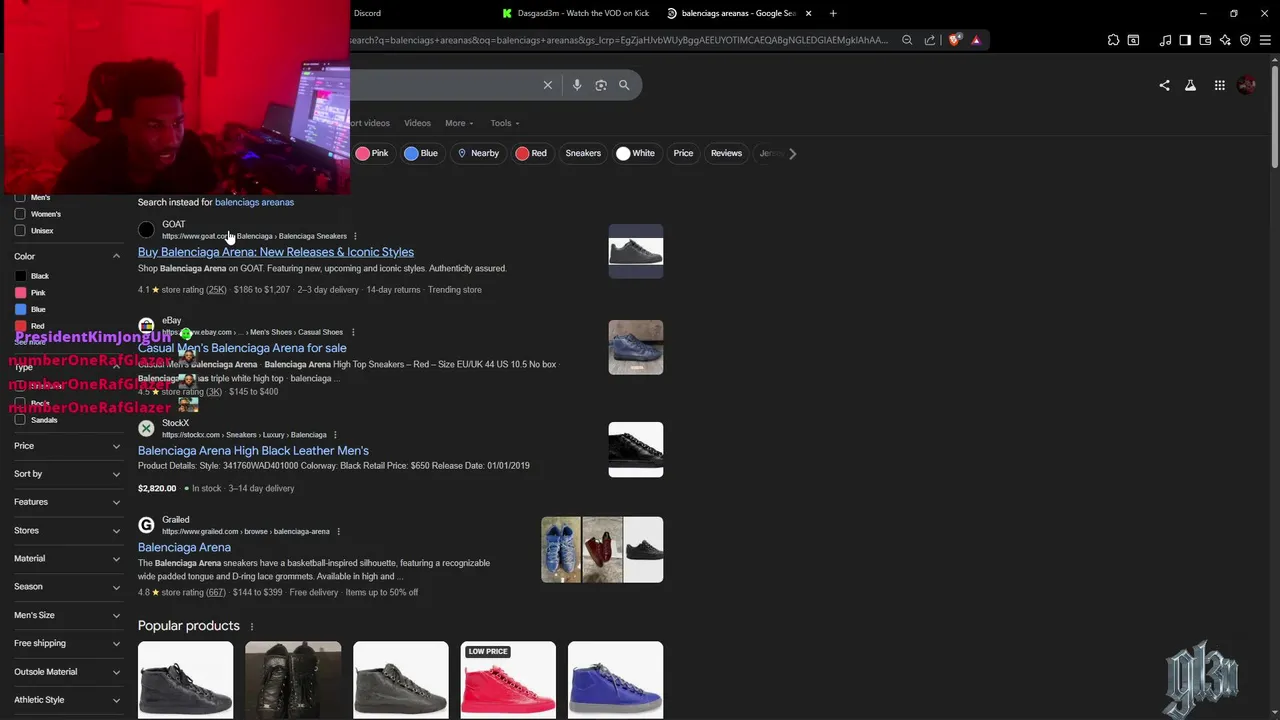Toggle the browser sidebar panel icon
The image size is (1280, 720).
click(x=1185, y=40)
